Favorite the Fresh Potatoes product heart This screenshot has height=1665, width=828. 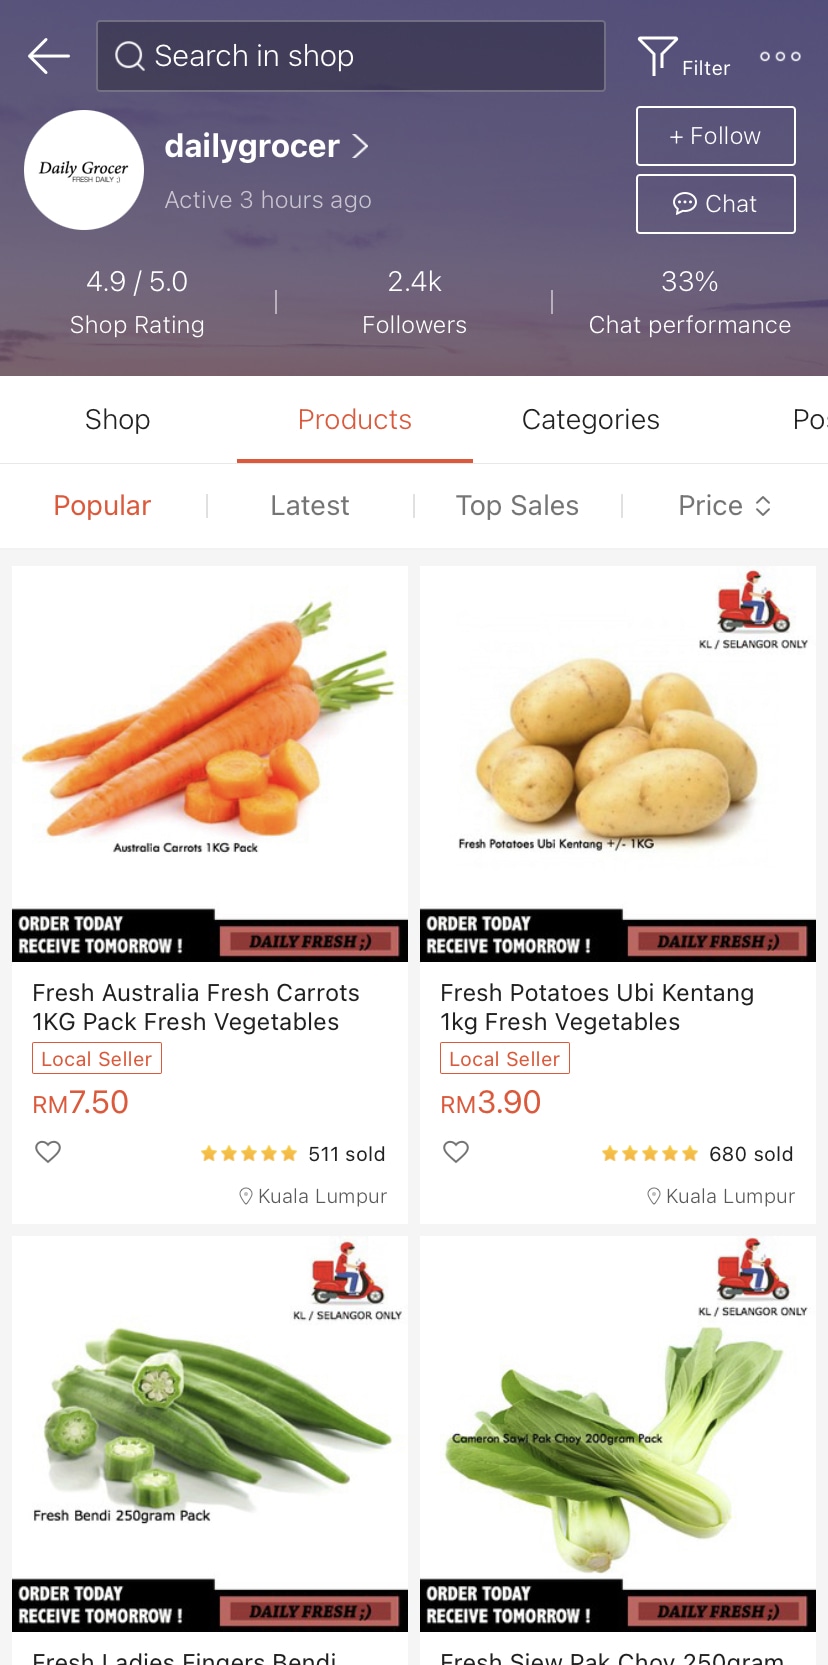point(456,1152)
